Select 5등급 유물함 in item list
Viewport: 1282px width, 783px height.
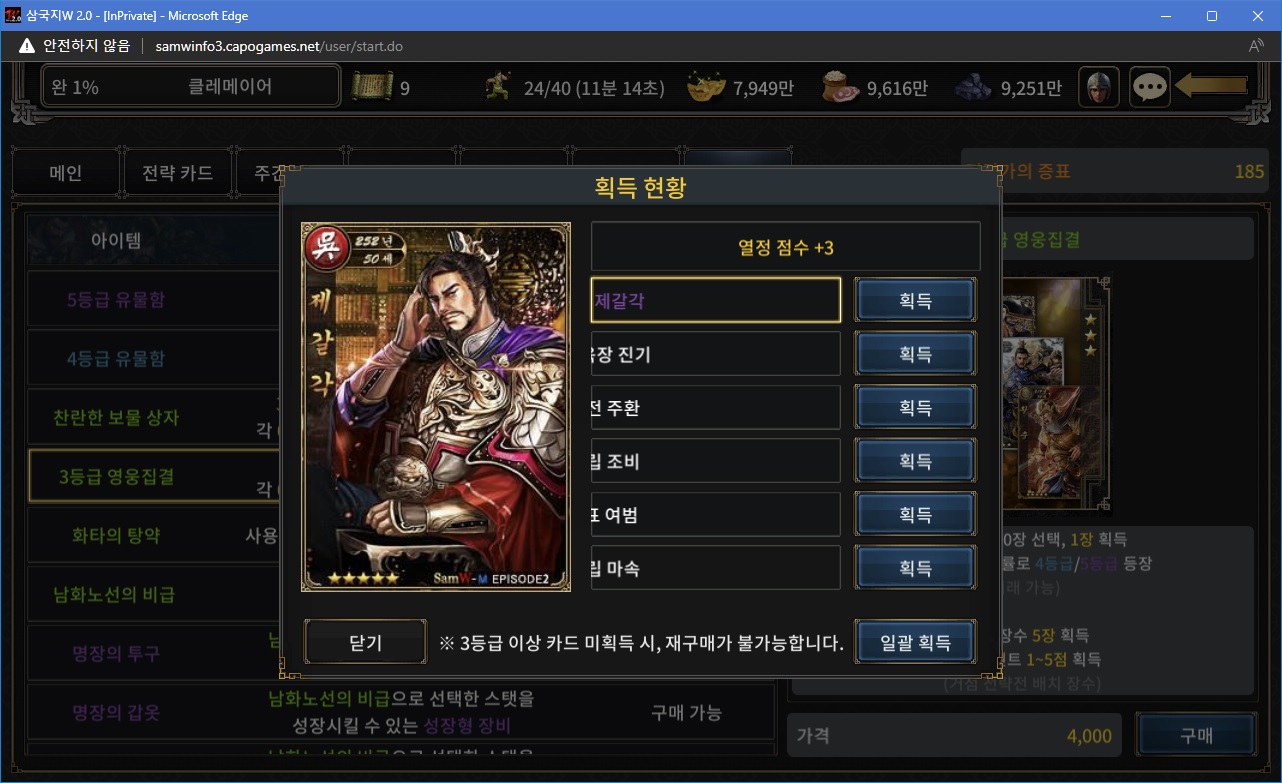tap(116, 300)
